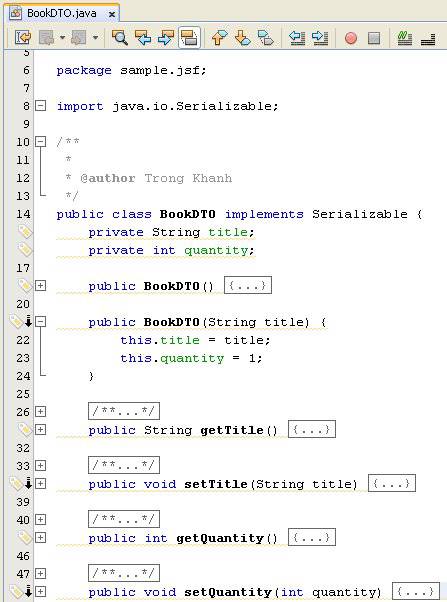Click the collapsed /**...*/ comment above getQuantity
The width and height of the screenshot is (447, 602).
click(124, 519)
